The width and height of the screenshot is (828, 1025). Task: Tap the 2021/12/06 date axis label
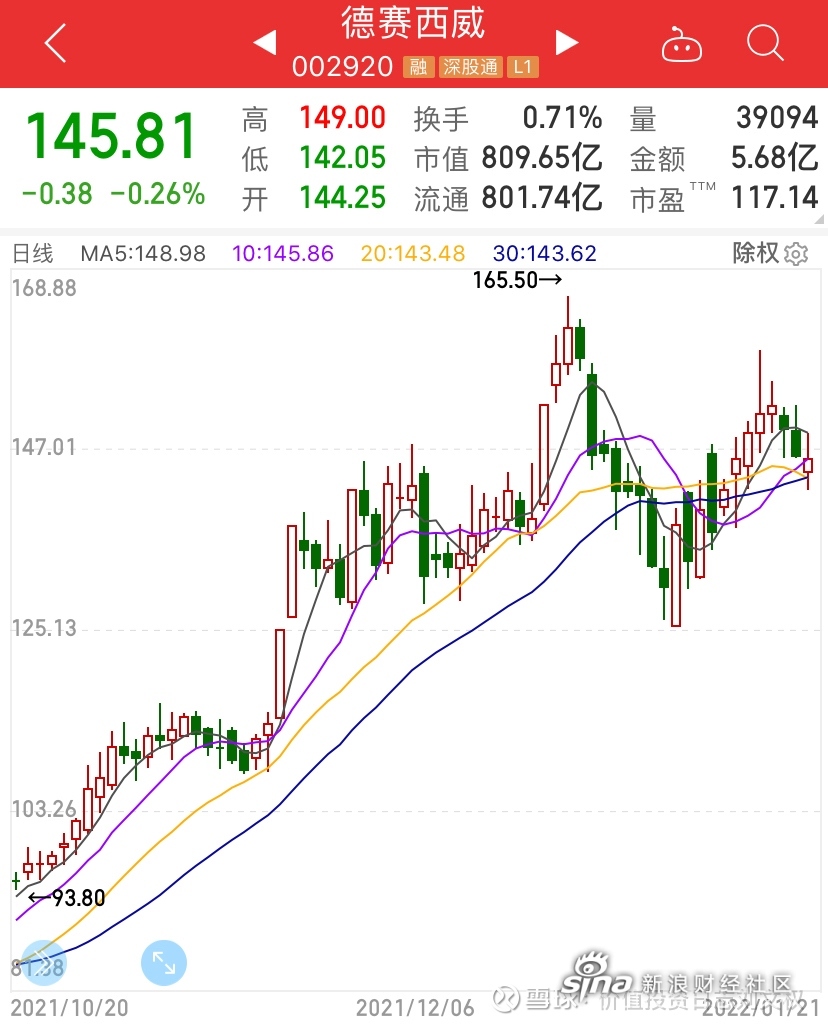coord(415,1007)
